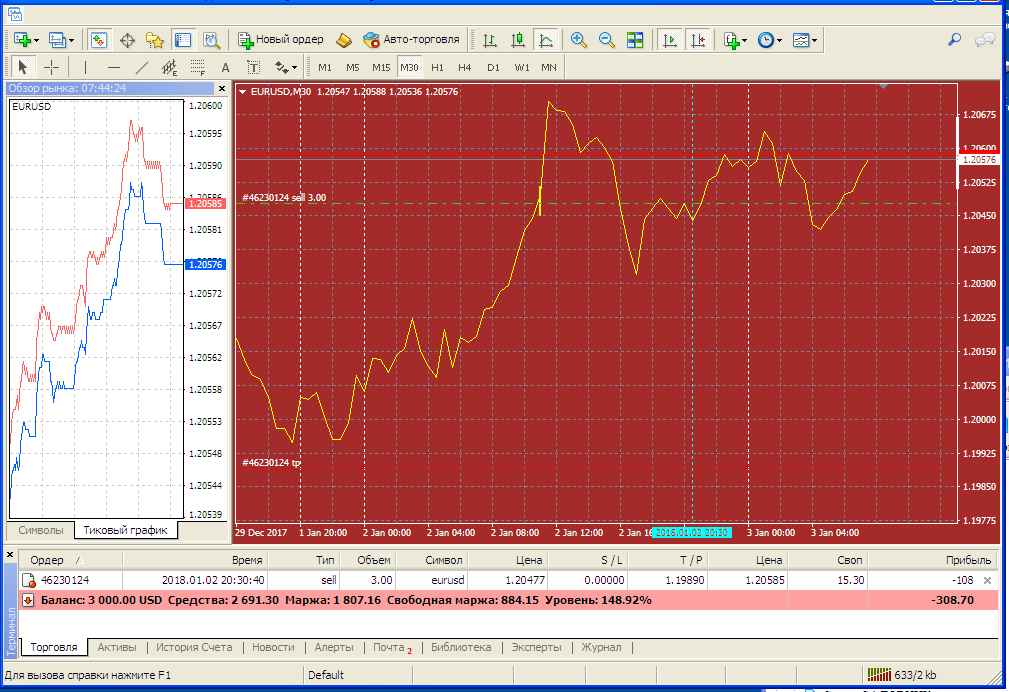Click the Новый ордер button
The image size is (1009, 692).
pos(281,40)
